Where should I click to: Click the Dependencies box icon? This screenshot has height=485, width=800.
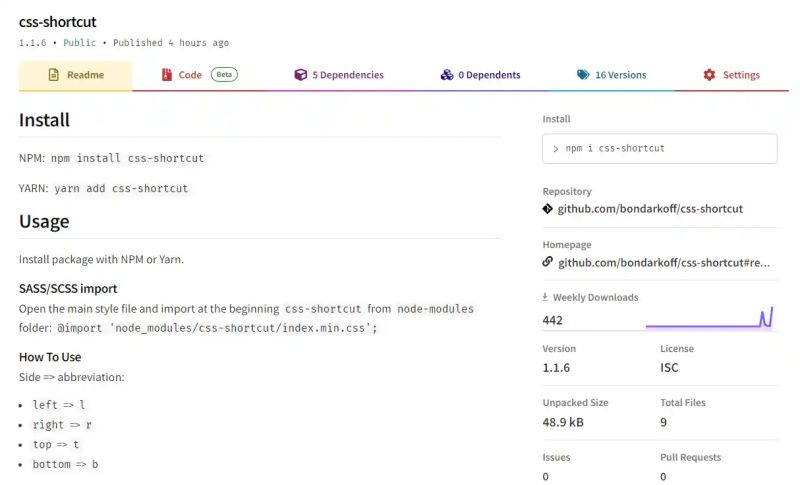(301, 75)
